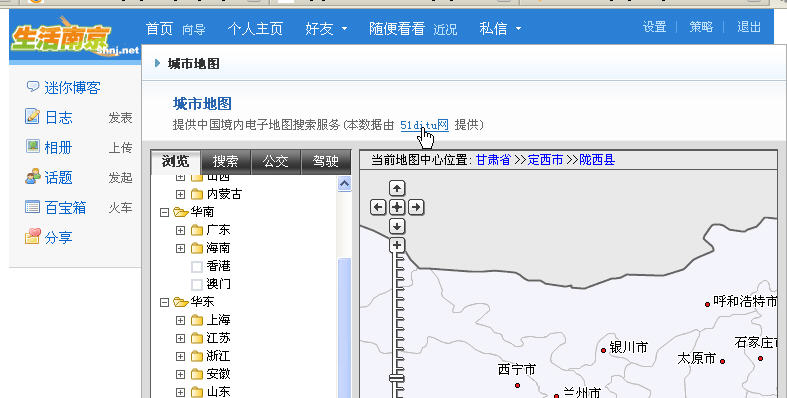Switch to the 搜索 tab
This screenshot has height=398, width=787.
pos(225,161)
